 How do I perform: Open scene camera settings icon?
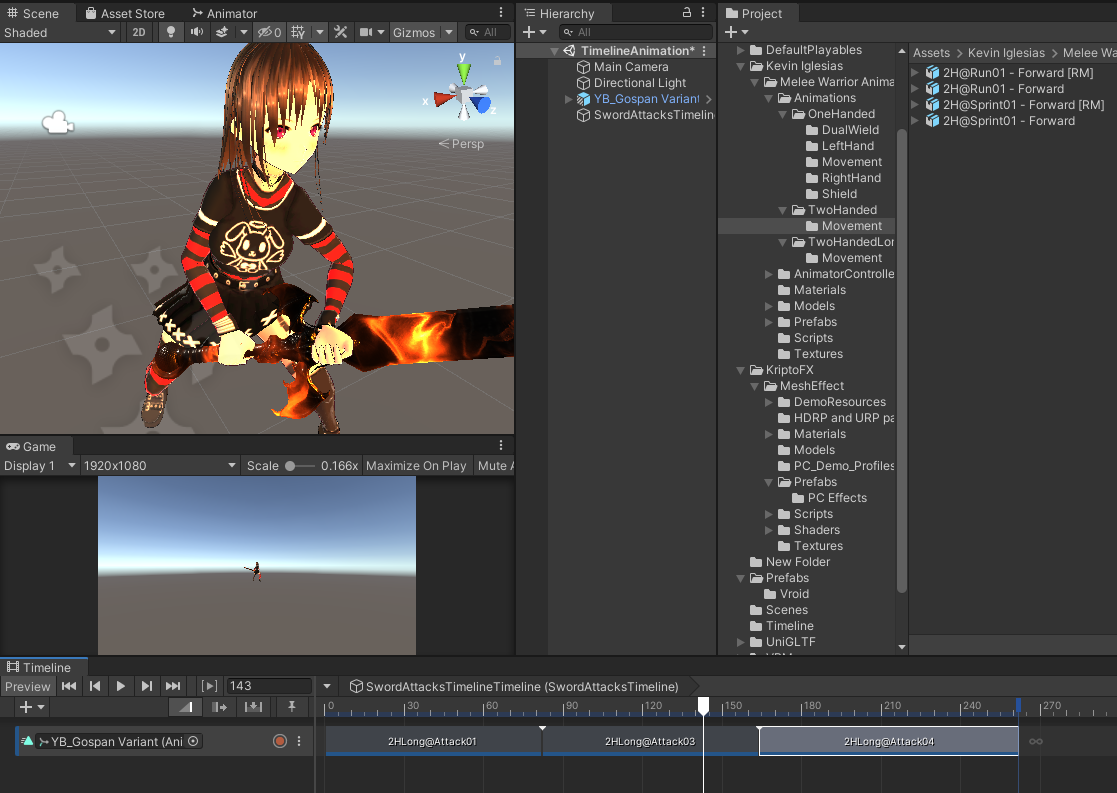pyautogui.click(x=366, y=32)
